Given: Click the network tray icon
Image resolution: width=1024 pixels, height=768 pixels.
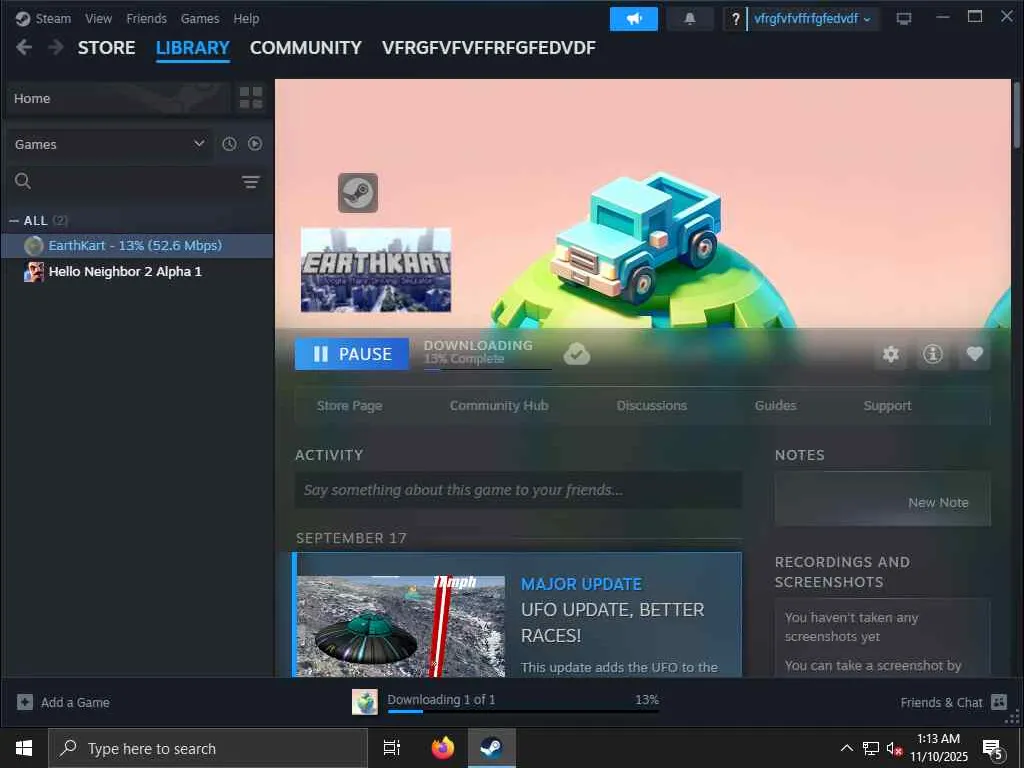Looking at the screenshot, I should [x=871, y=748].
